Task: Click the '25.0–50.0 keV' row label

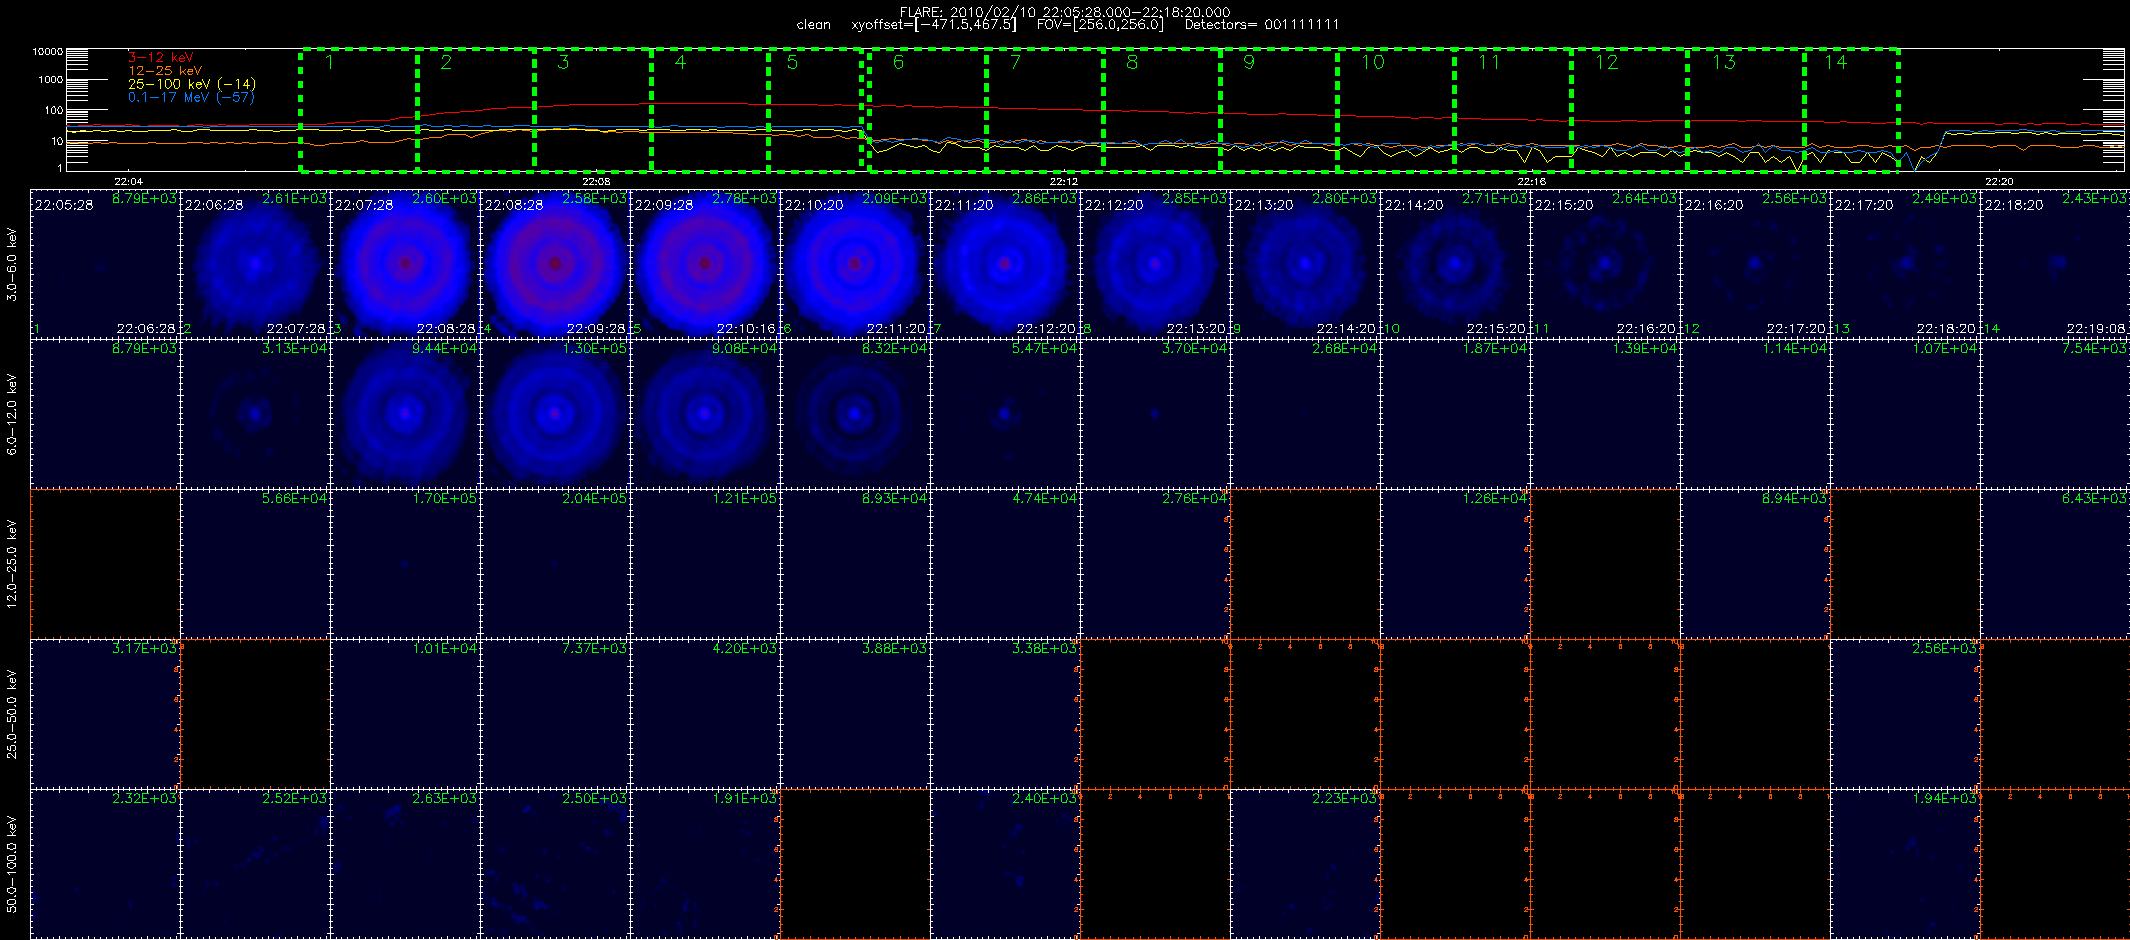Action: pos(12,714)
